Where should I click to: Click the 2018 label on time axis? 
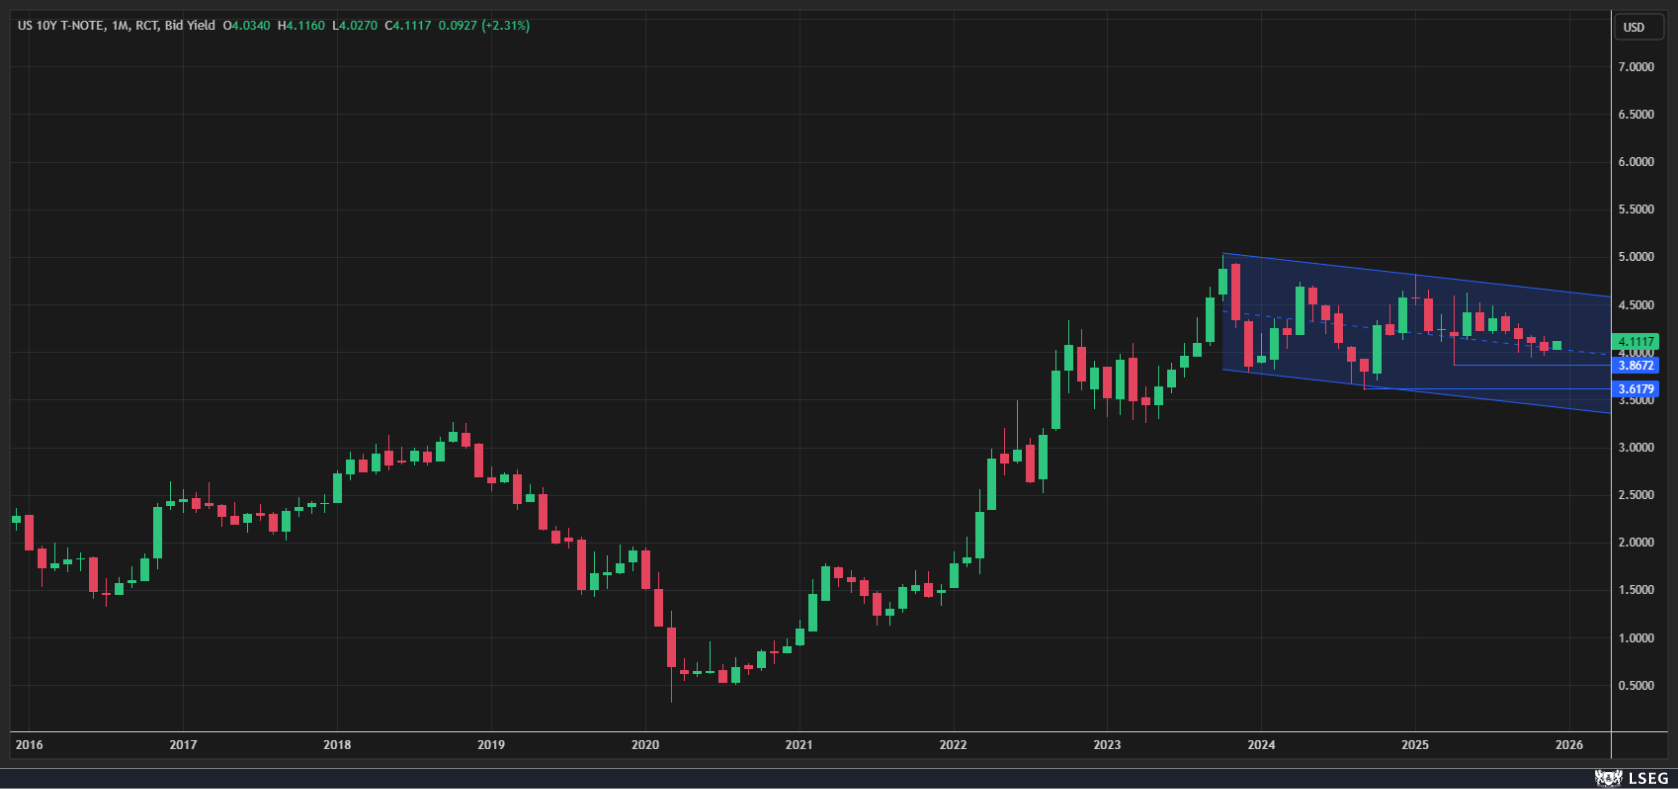point(337,745)
